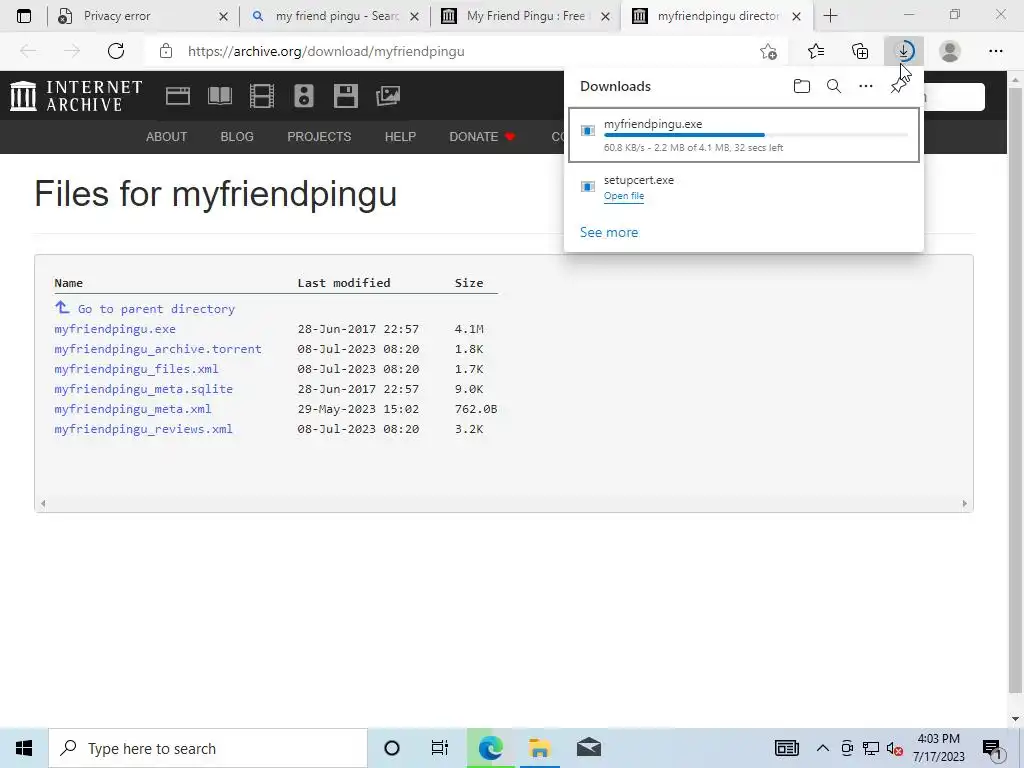View site information lock icon
1024x768 pixels.
pos(166,51)
